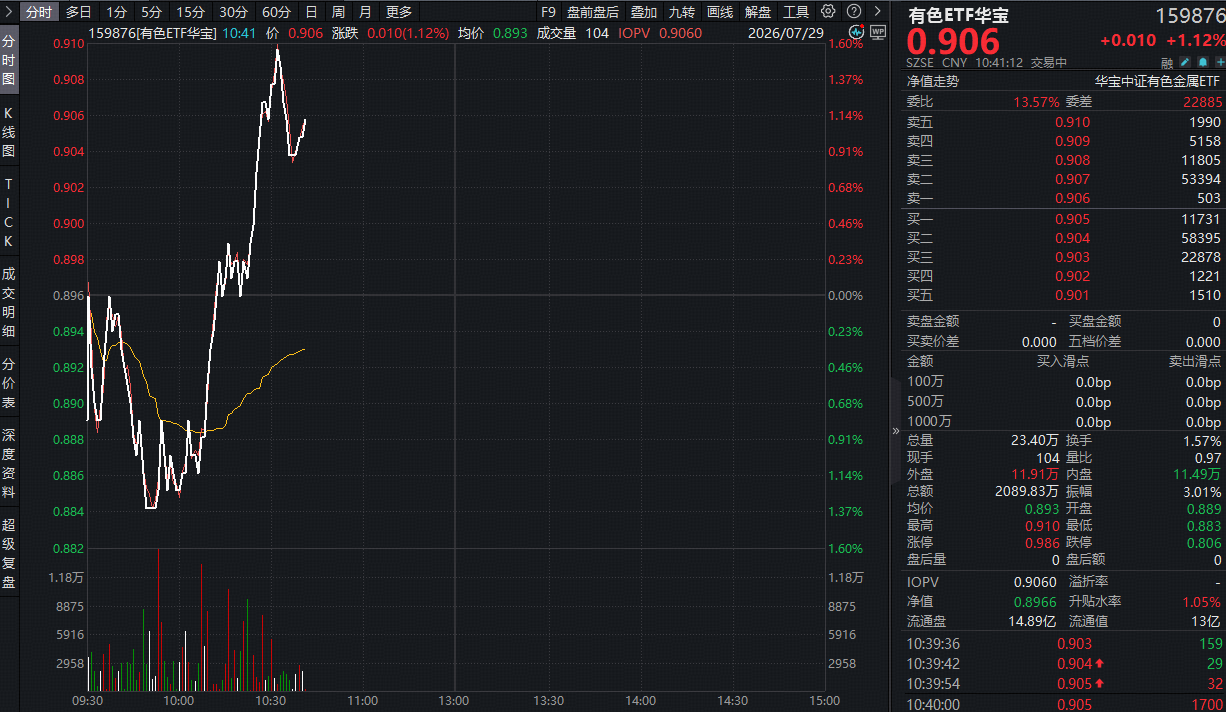Image resolution: width=1226 pixels, height=712 pixels.
Task: Switch to the 周 weekly chart tab
Action: click(x=338, y=12)
